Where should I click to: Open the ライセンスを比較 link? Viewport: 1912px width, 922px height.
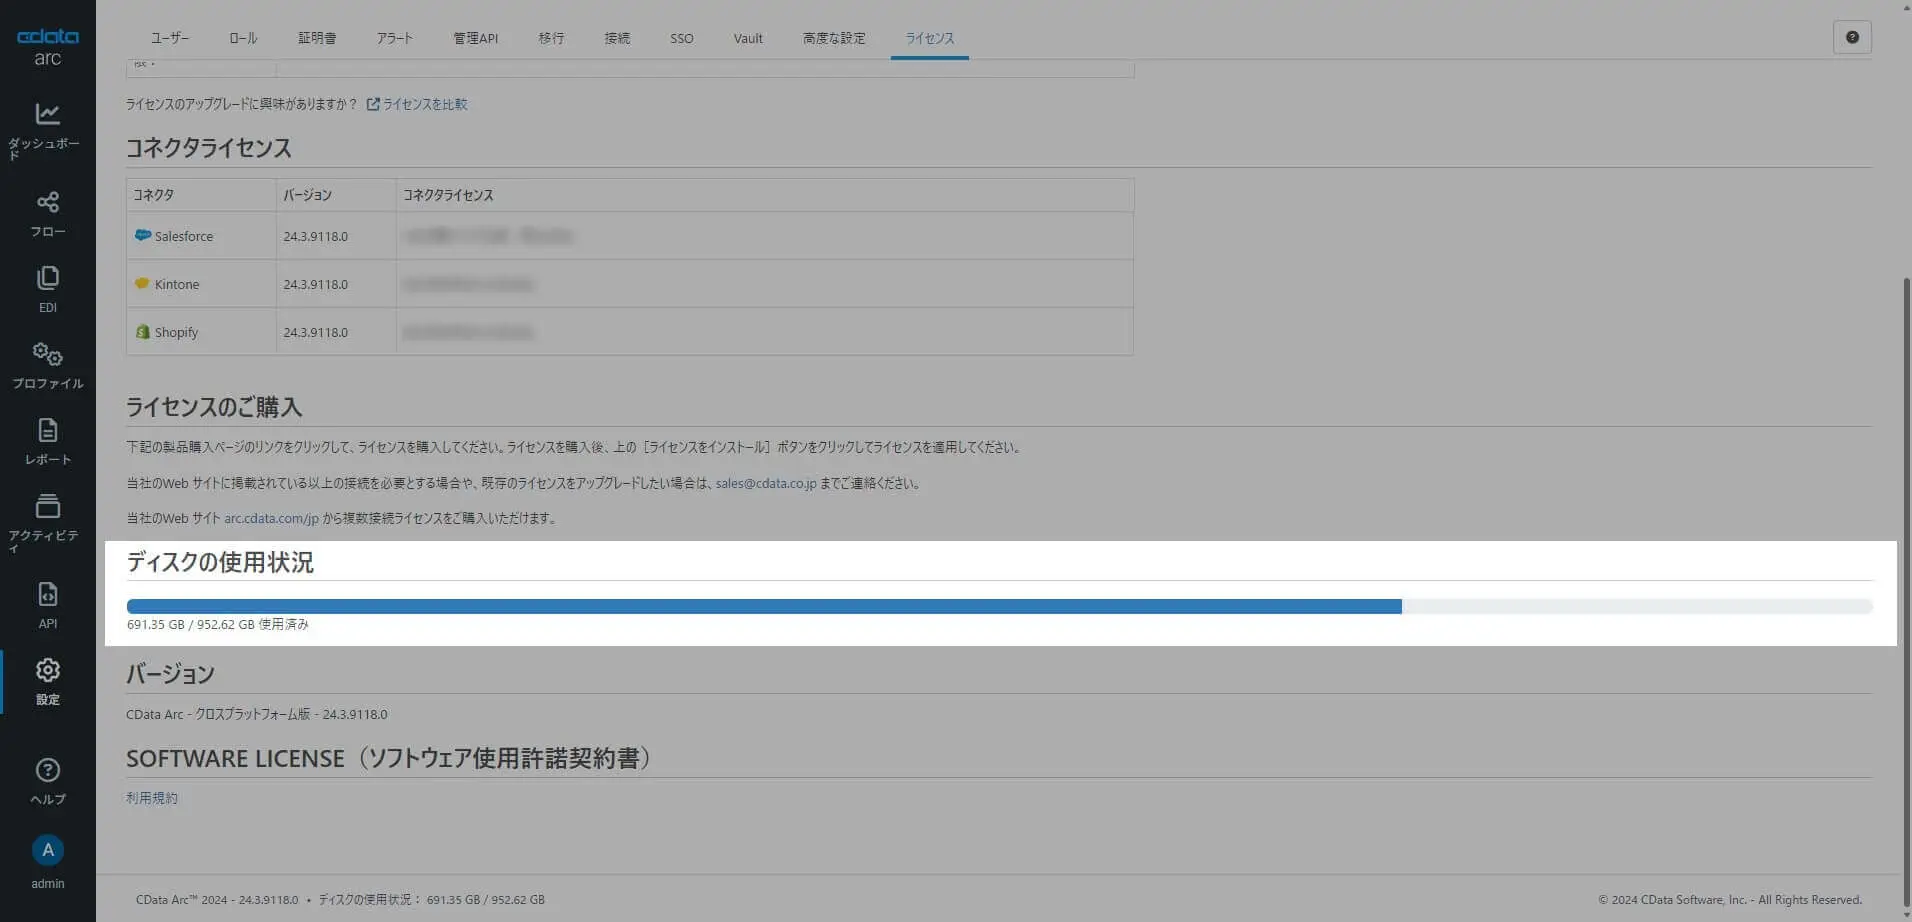tap(425, 104)
